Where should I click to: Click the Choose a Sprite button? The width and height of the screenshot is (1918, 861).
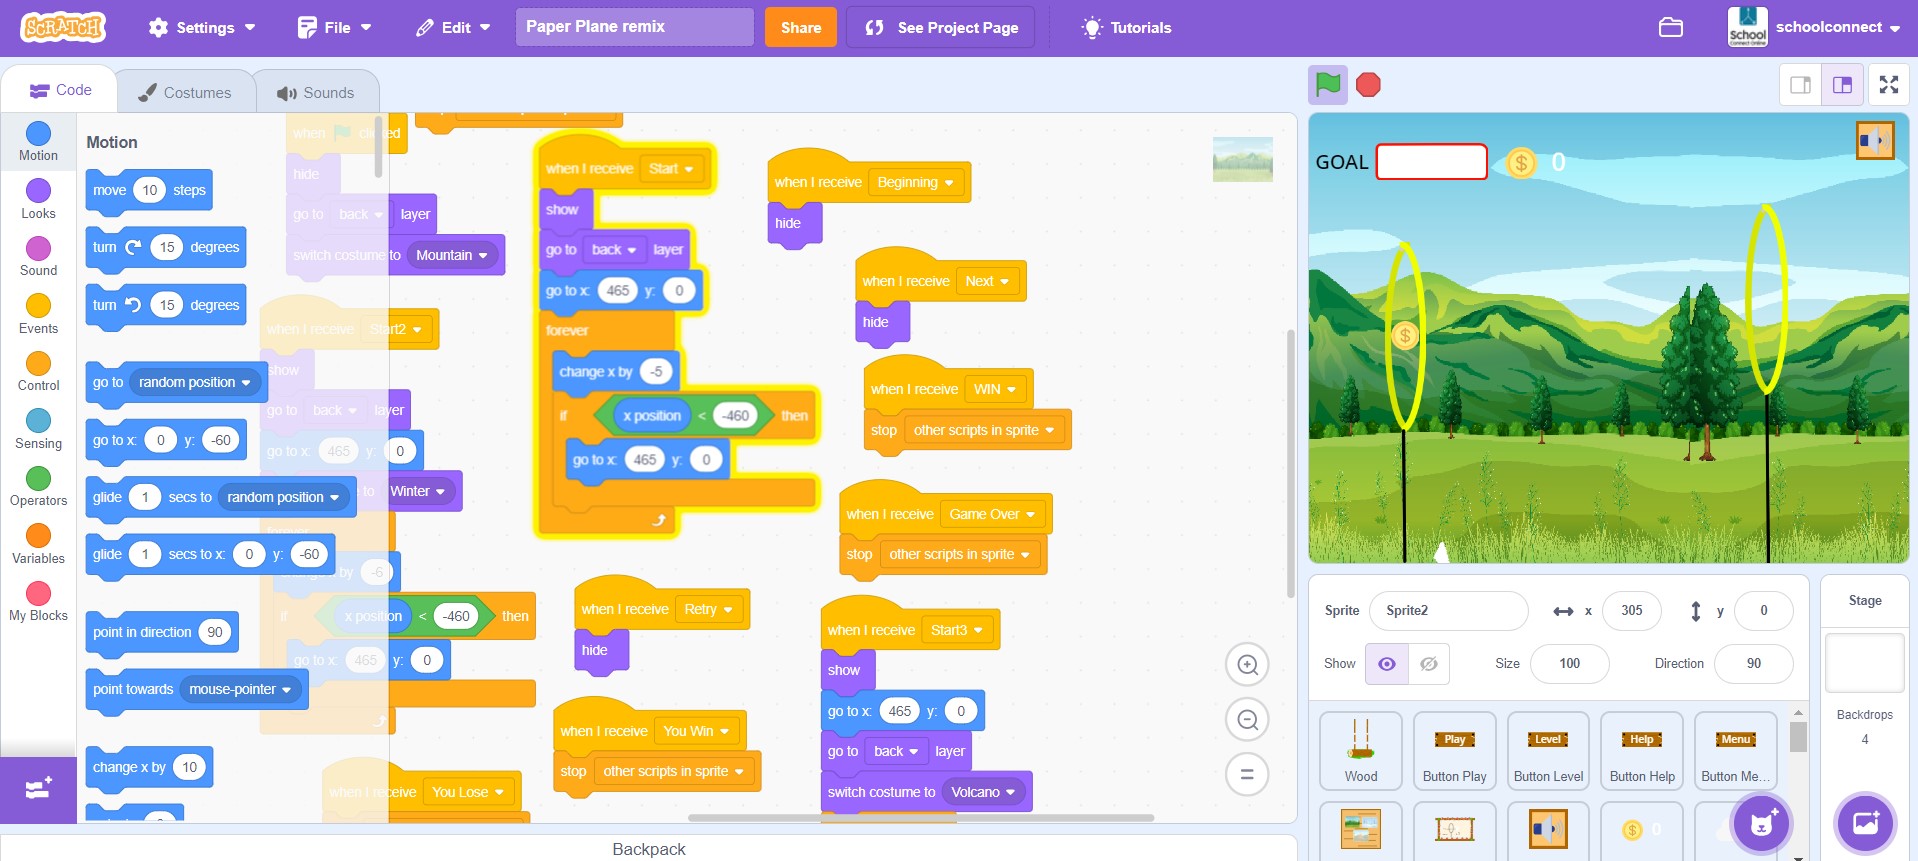(1761, 823)
